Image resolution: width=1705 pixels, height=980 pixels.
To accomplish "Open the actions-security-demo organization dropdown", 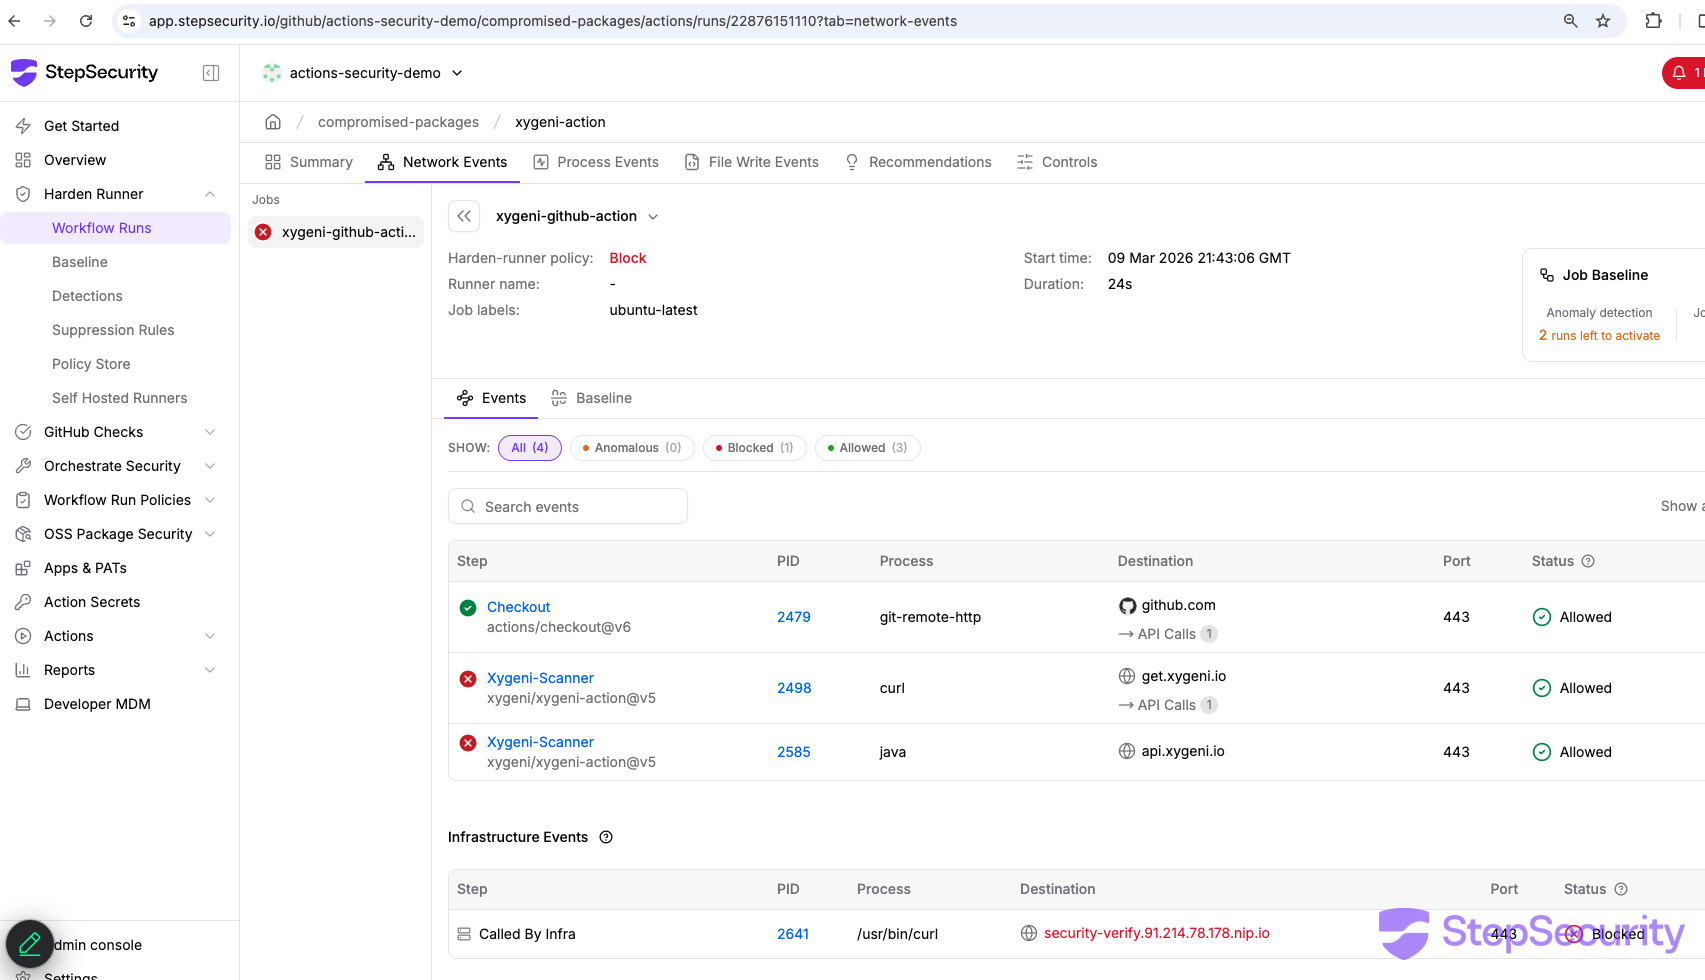I will (x=363, y=73).
